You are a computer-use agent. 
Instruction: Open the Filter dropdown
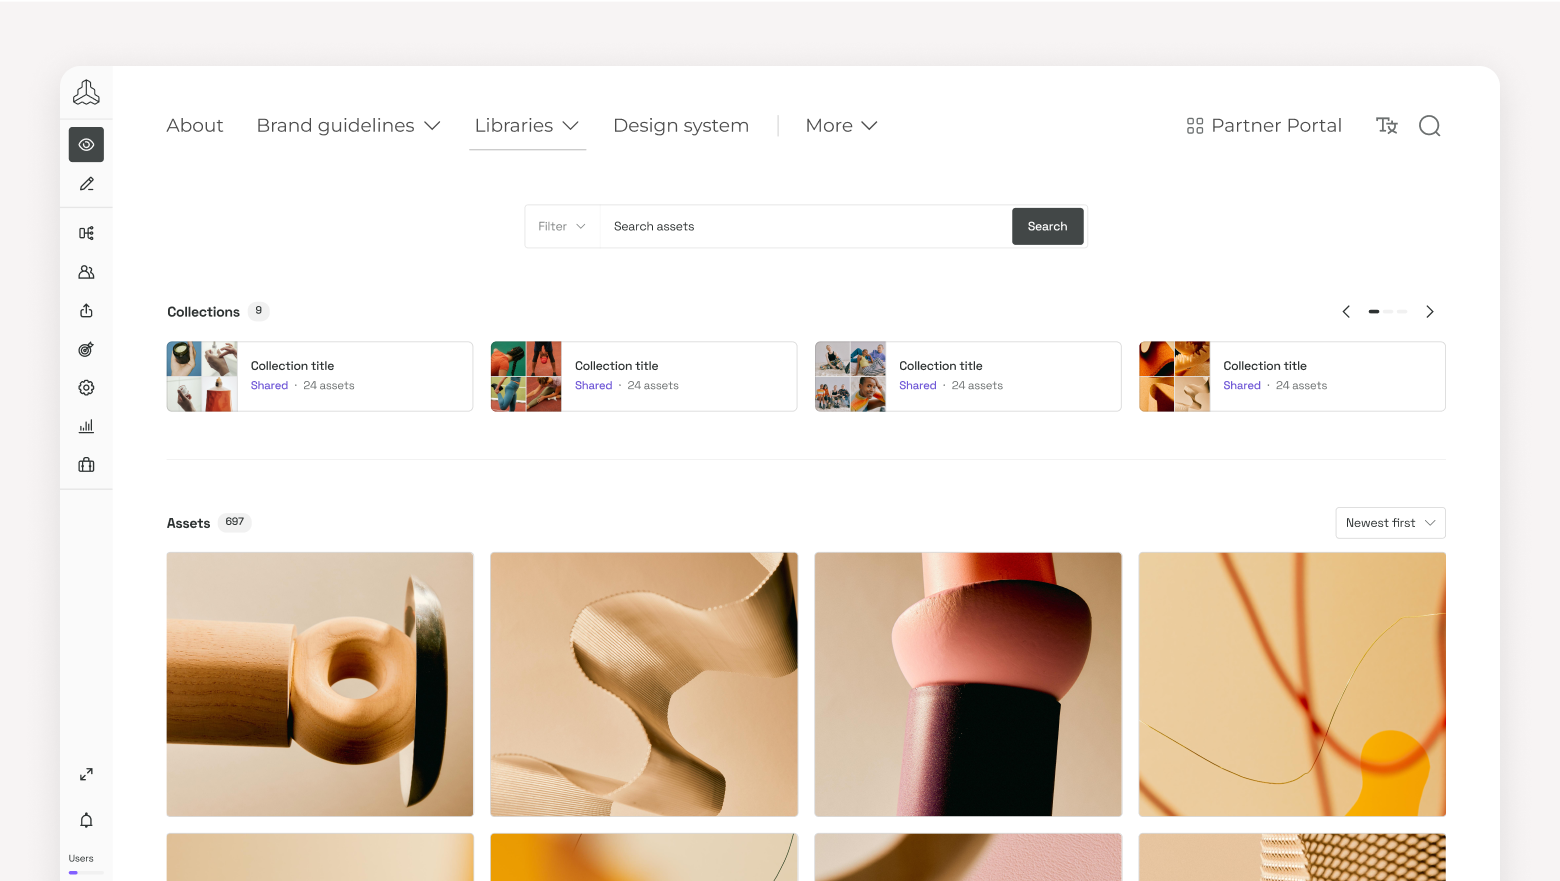pyautogui.click(x=562, y=226)
